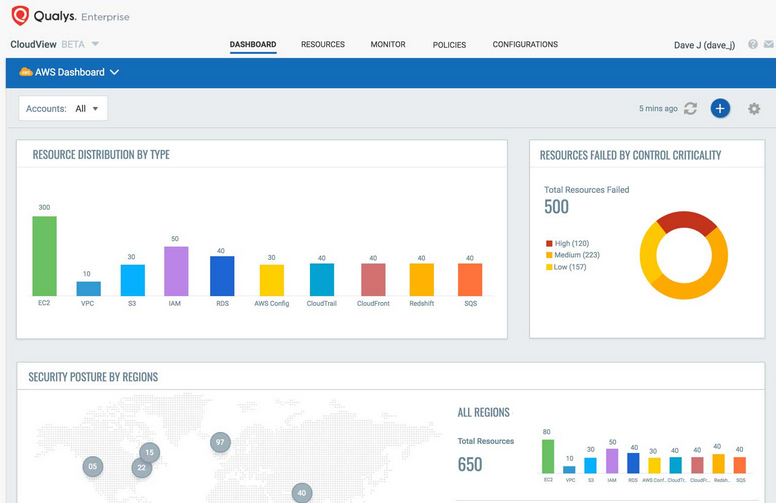Click the SQS bar in All Regions chart
The height and width of the screenshot is (503, 776).
tap(739, 465)
